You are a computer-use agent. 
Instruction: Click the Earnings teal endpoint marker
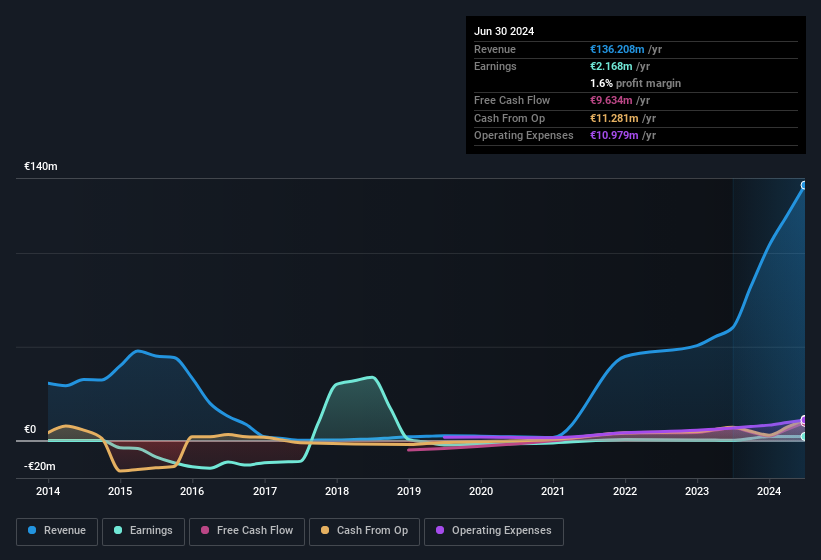804,436
